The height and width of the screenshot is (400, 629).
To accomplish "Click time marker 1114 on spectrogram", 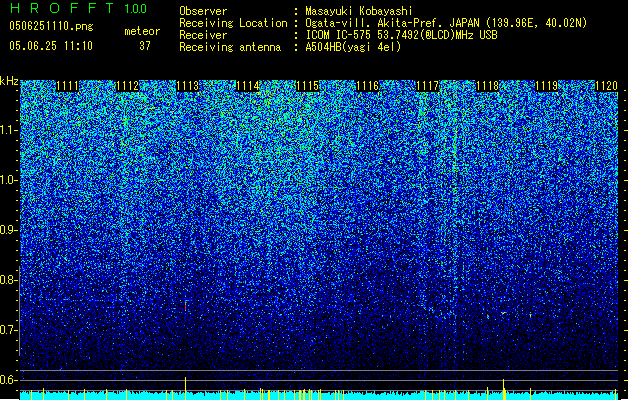I will click(248, 86).
